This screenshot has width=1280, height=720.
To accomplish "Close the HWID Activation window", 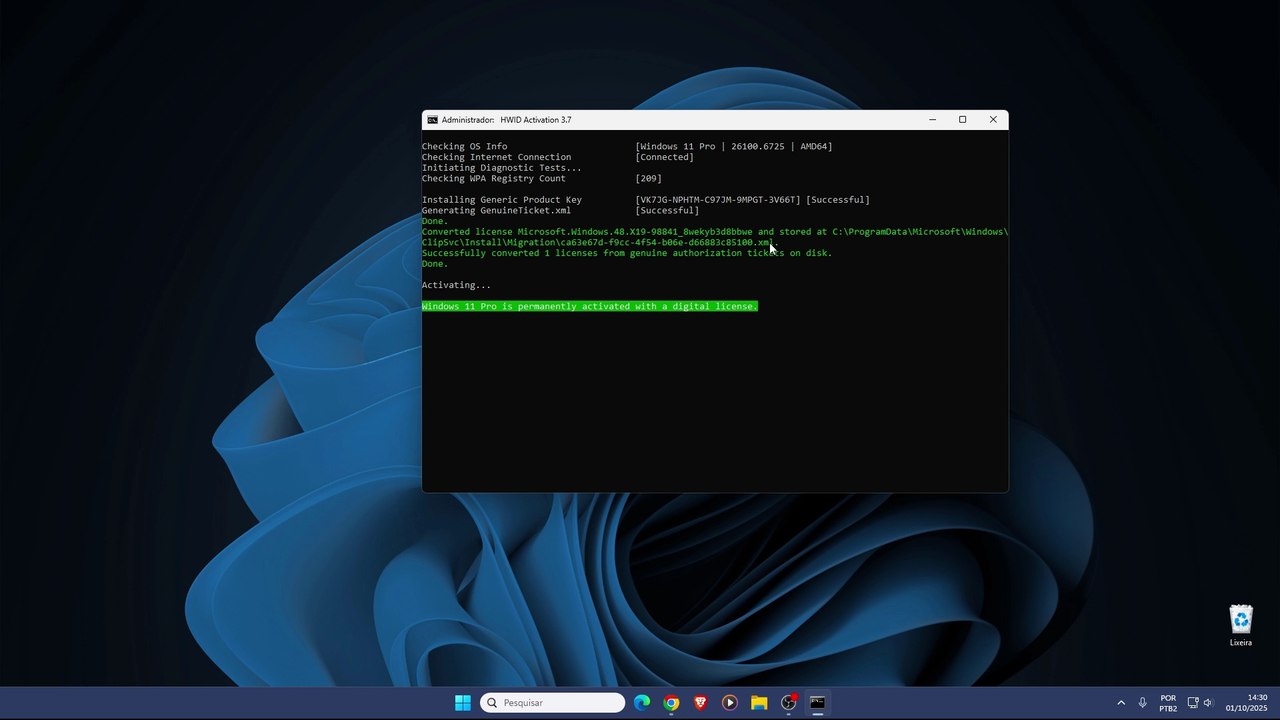I will (993, 120).
